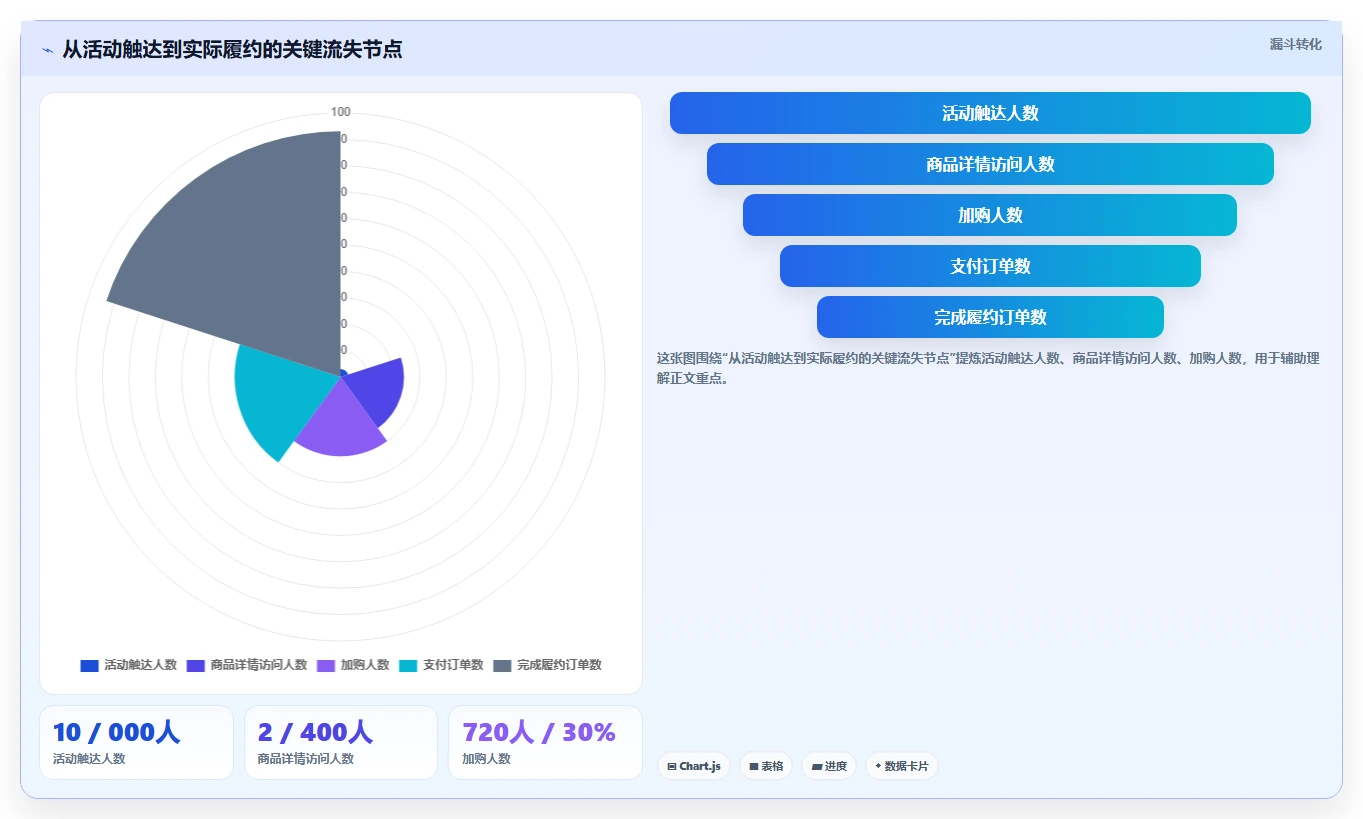The width and height of the screenshot is (1363, 819).
Task: Toggle 支付订单数 legend swatch in chart
Action: (408, 665)
